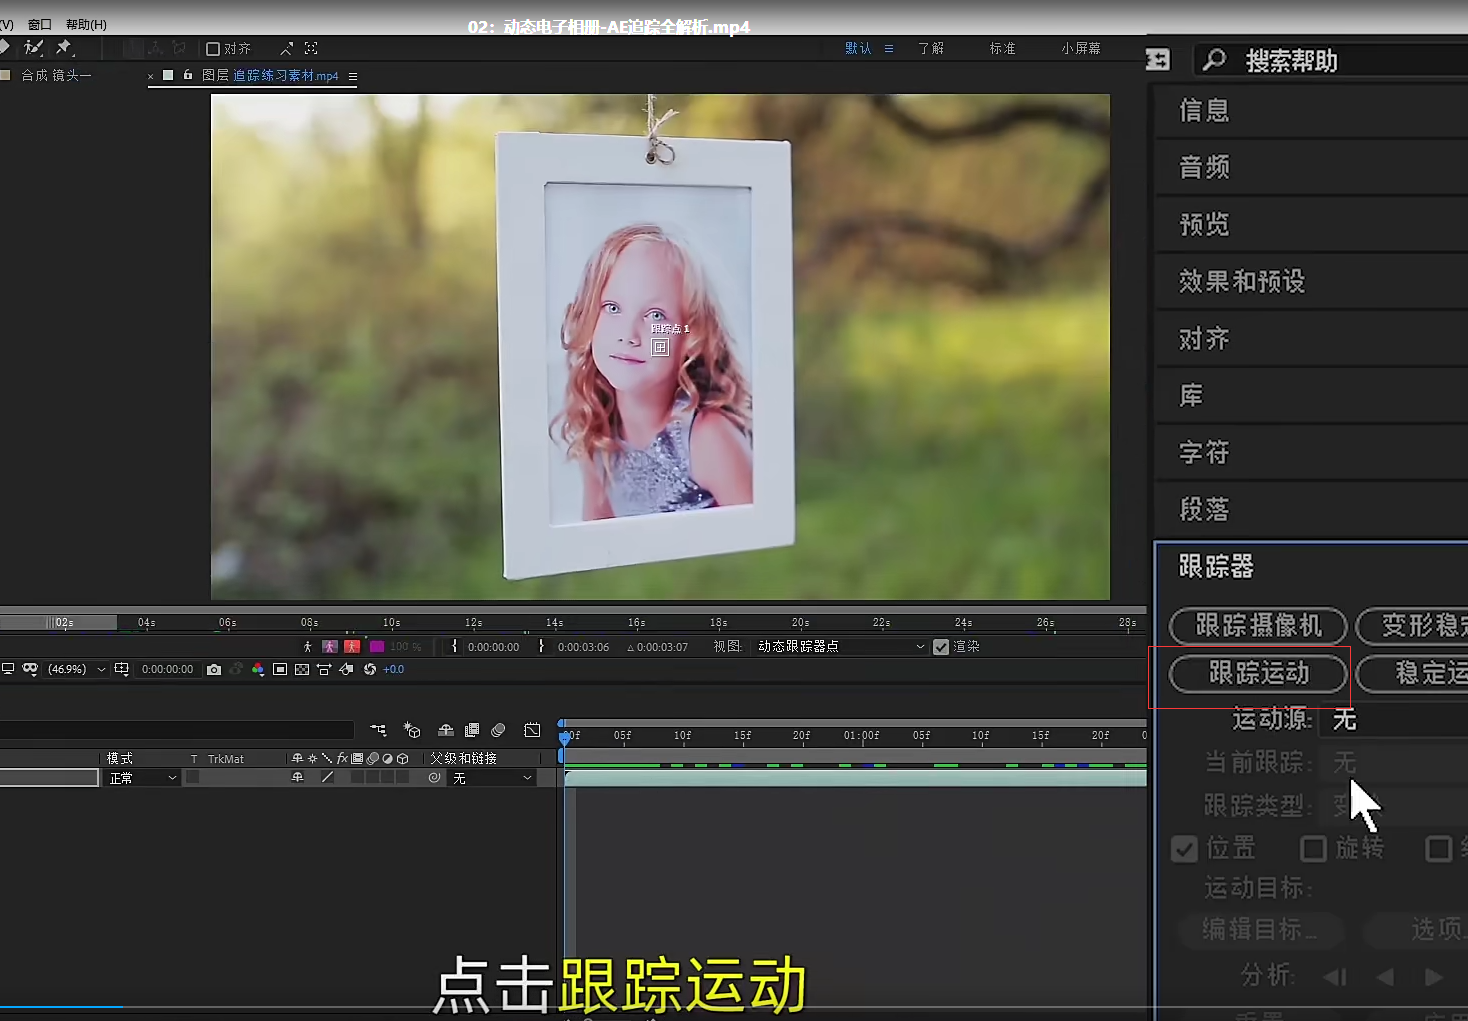Open the Graph Editor icon
The image size is (1468, 1021).
(x=532, y=730)
